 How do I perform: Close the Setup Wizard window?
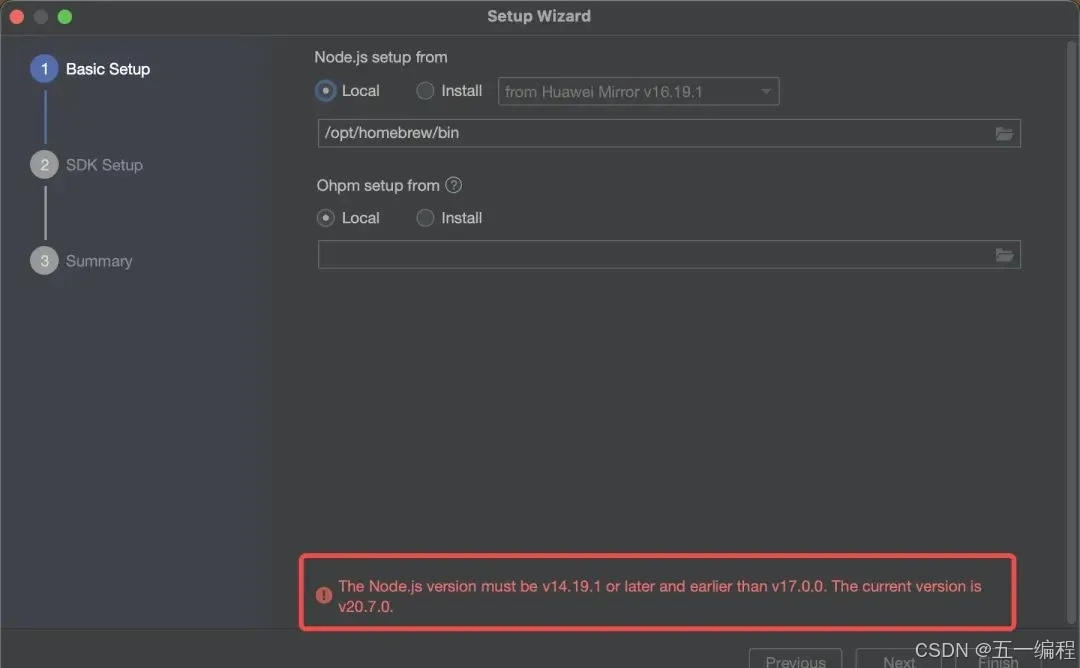click(x=17, y=17)
